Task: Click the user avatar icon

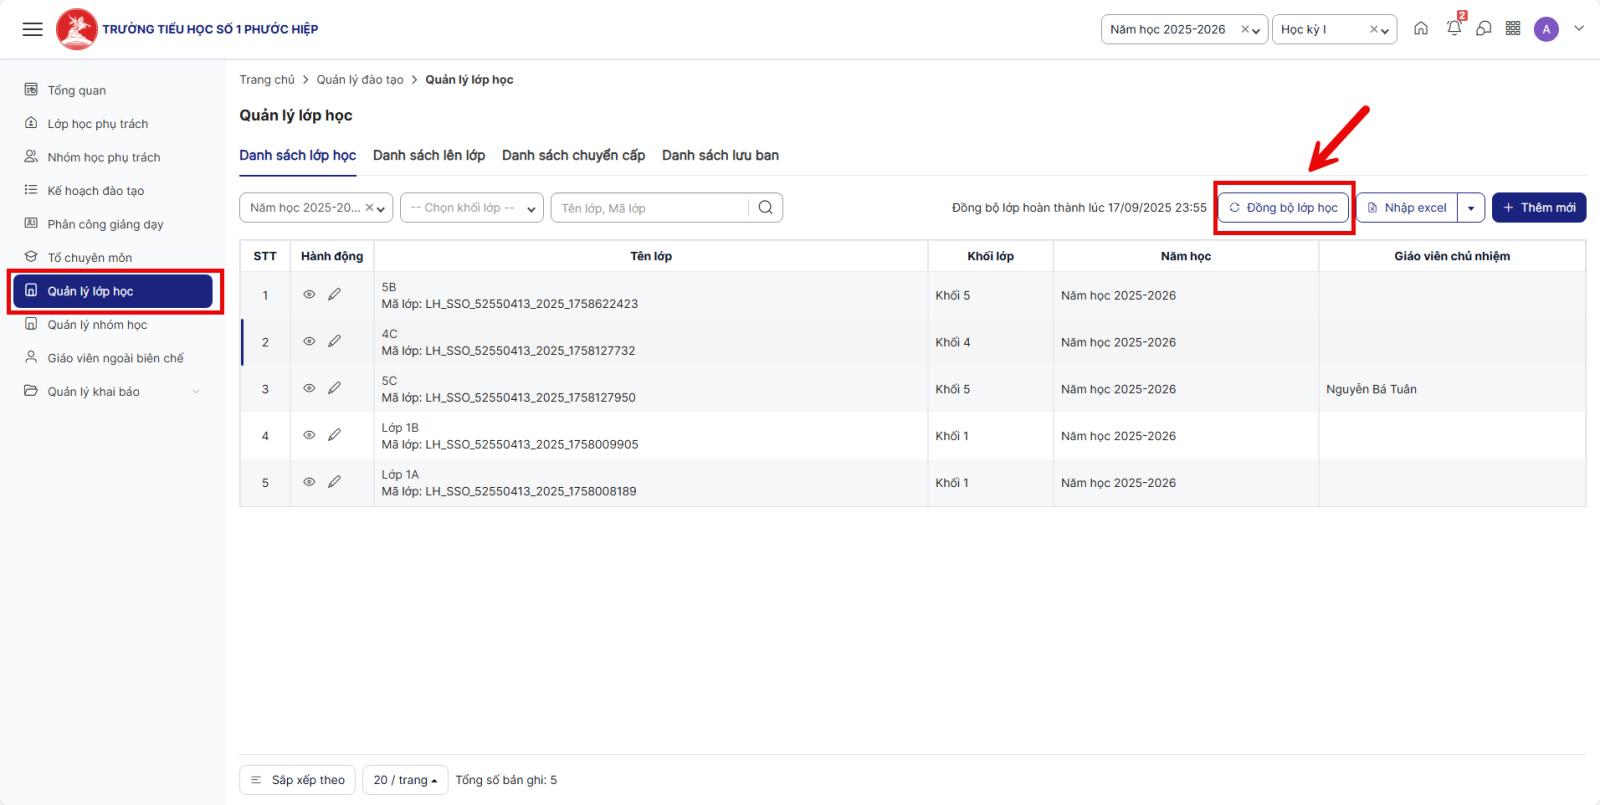Action: click(x=1546, y=29)
